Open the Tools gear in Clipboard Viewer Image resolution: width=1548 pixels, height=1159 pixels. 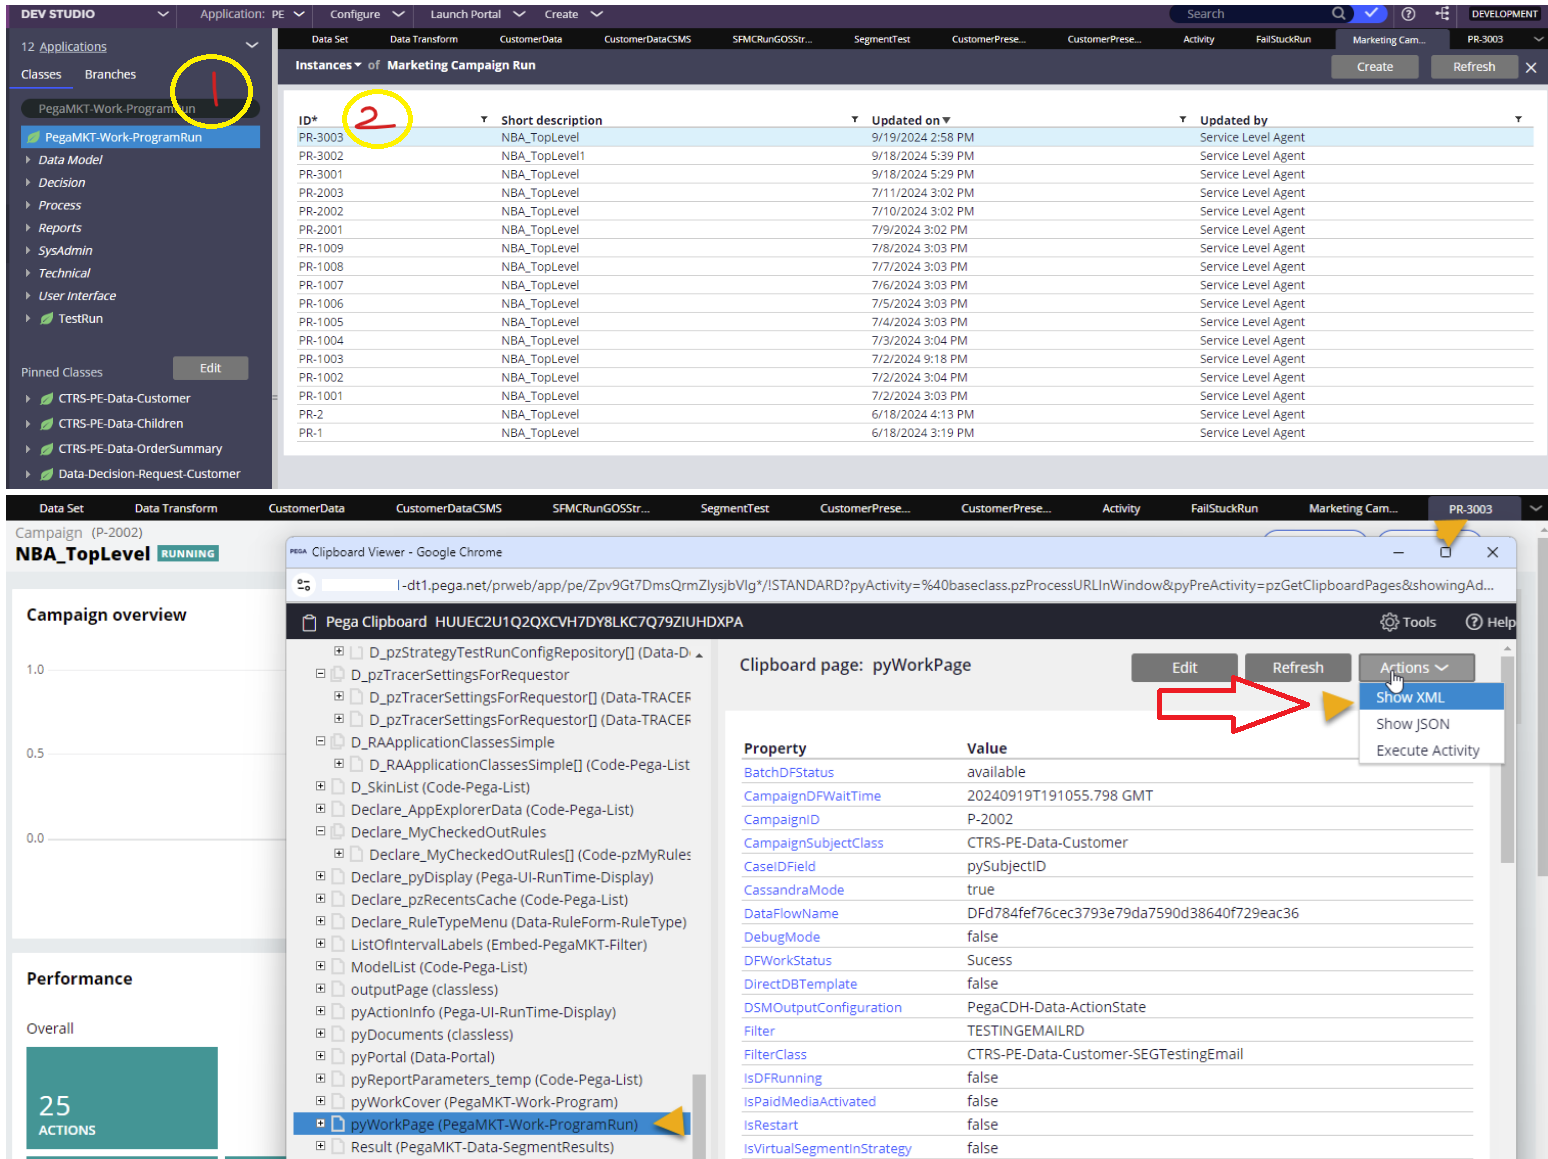coord(1408,622)
